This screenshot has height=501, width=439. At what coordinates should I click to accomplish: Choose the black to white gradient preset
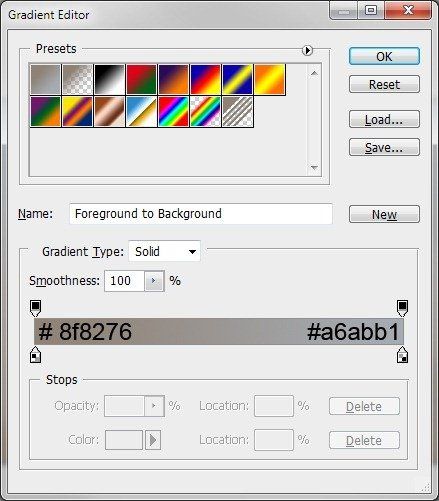[x=109, y=79]
